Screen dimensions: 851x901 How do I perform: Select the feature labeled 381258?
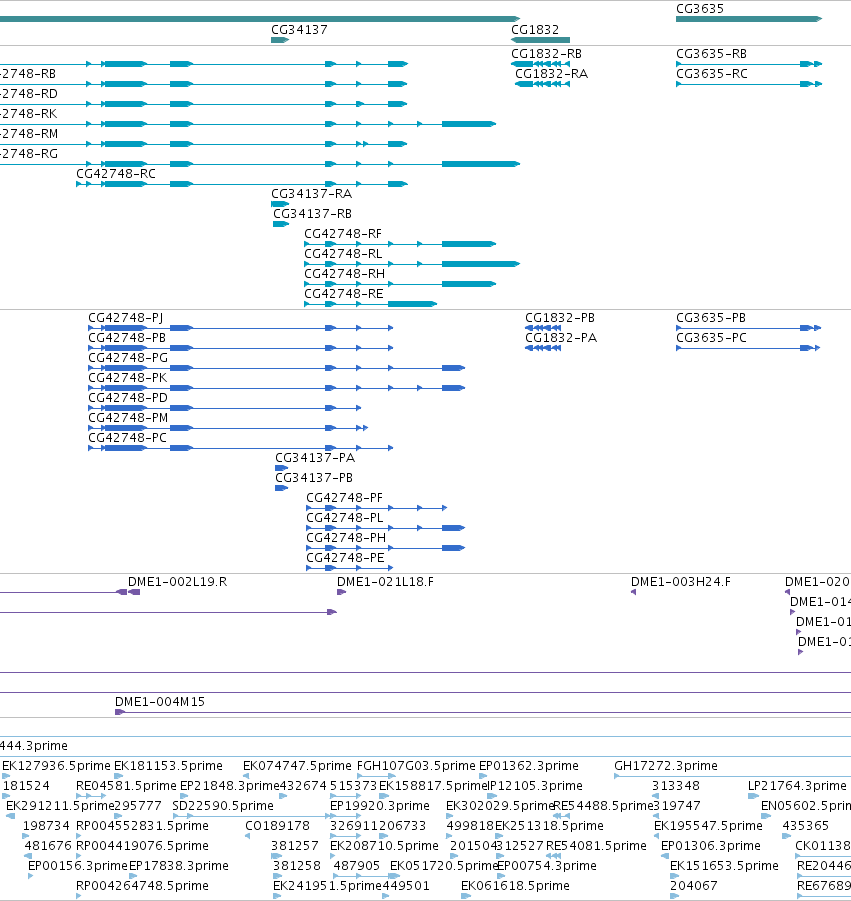296,866
